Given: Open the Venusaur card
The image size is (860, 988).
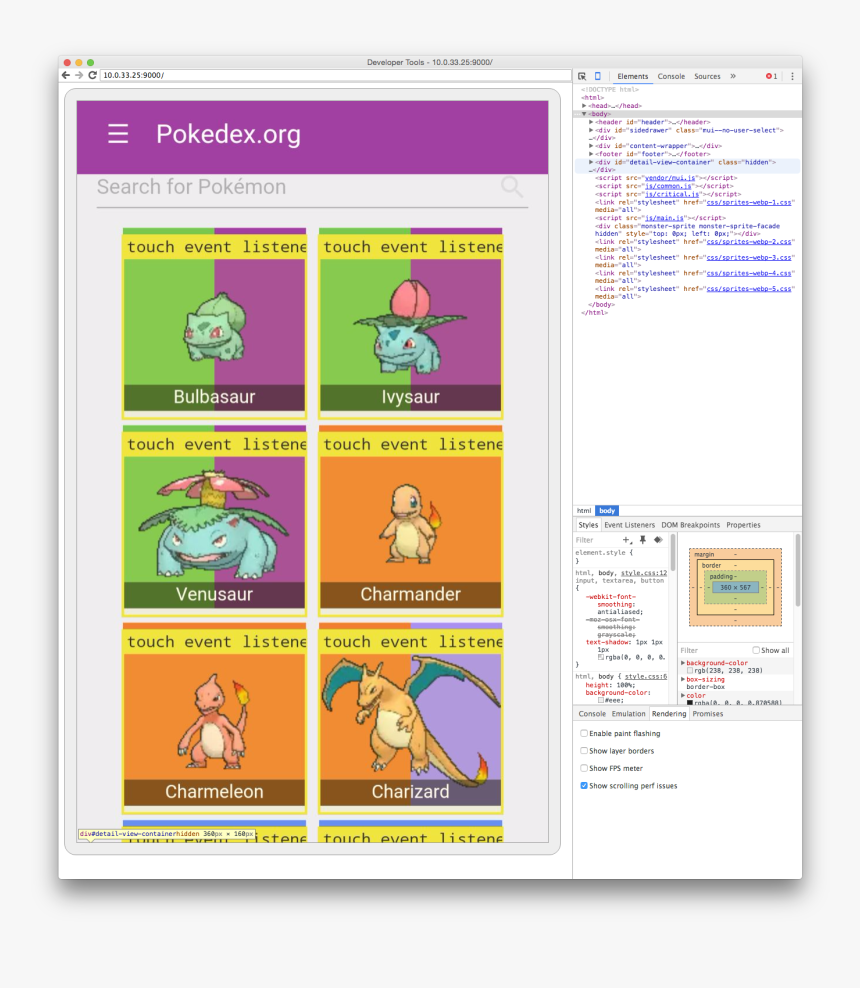Looking at the screenshot, I should pos(214,521).
